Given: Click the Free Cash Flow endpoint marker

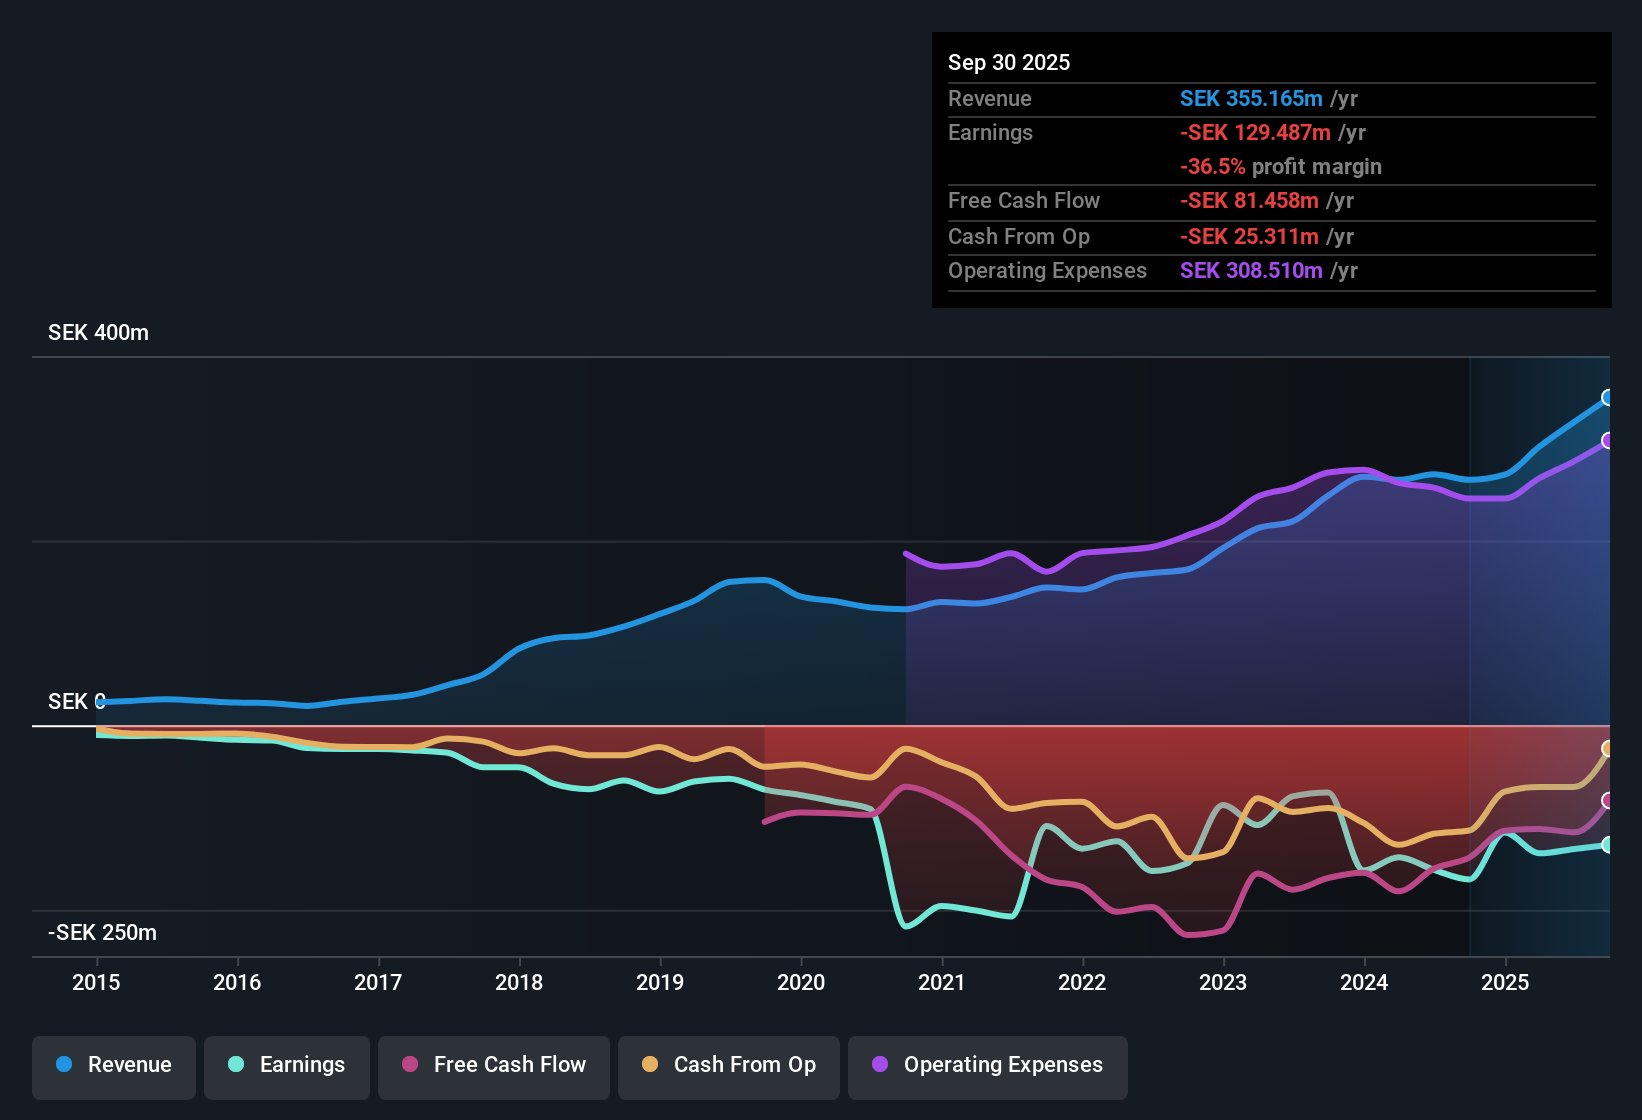Looking at the screenshot, I should point(1608,801).
